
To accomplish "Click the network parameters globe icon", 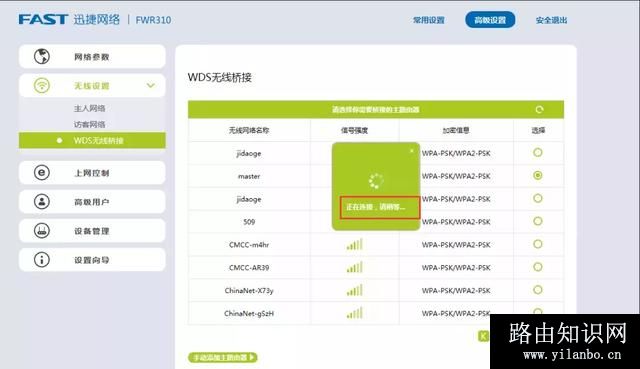I will [x=42, y=56].
